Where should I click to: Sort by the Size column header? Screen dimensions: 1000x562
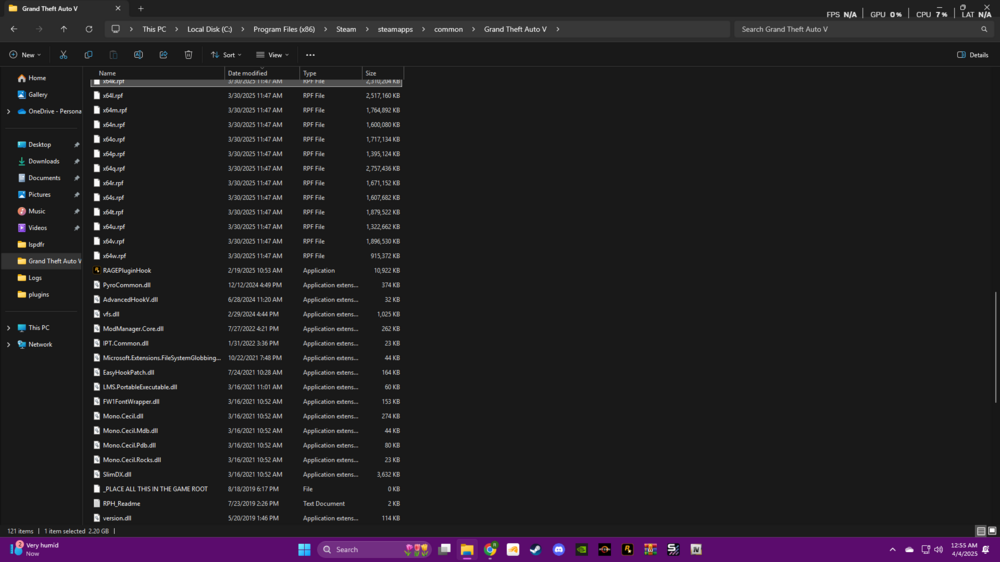tap(383, 73)
